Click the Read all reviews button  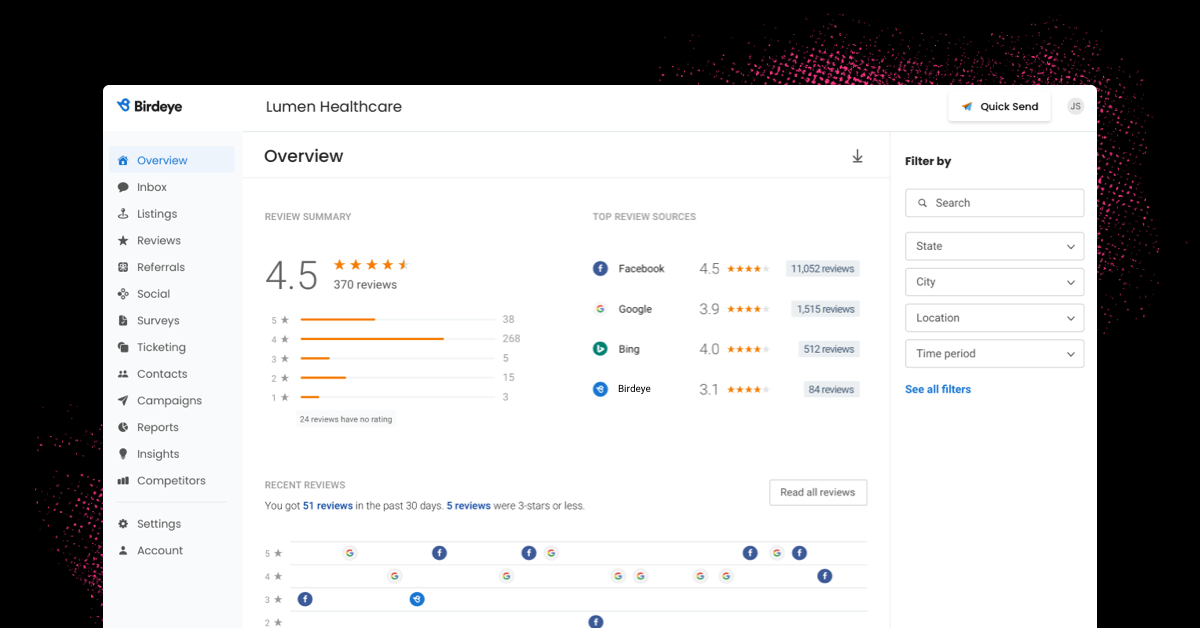pos(818,492)
